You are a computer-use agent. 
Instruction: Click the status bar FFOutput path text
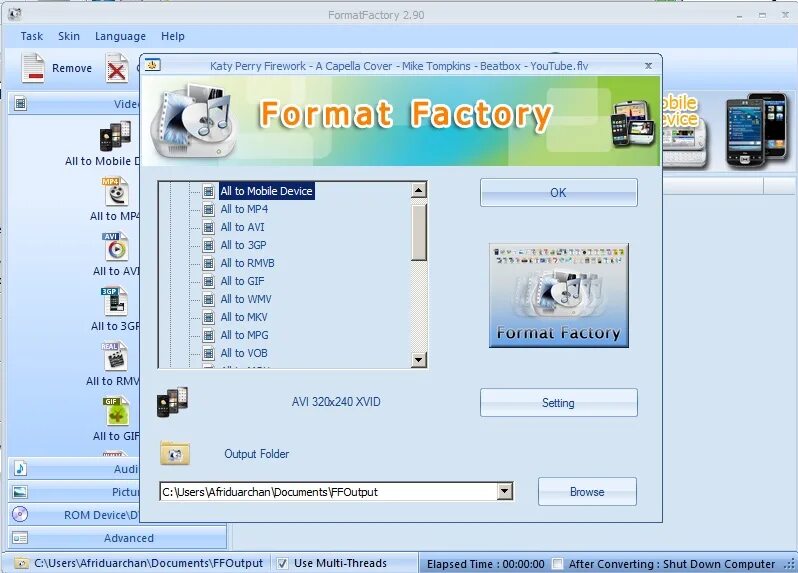pos(148,563)
